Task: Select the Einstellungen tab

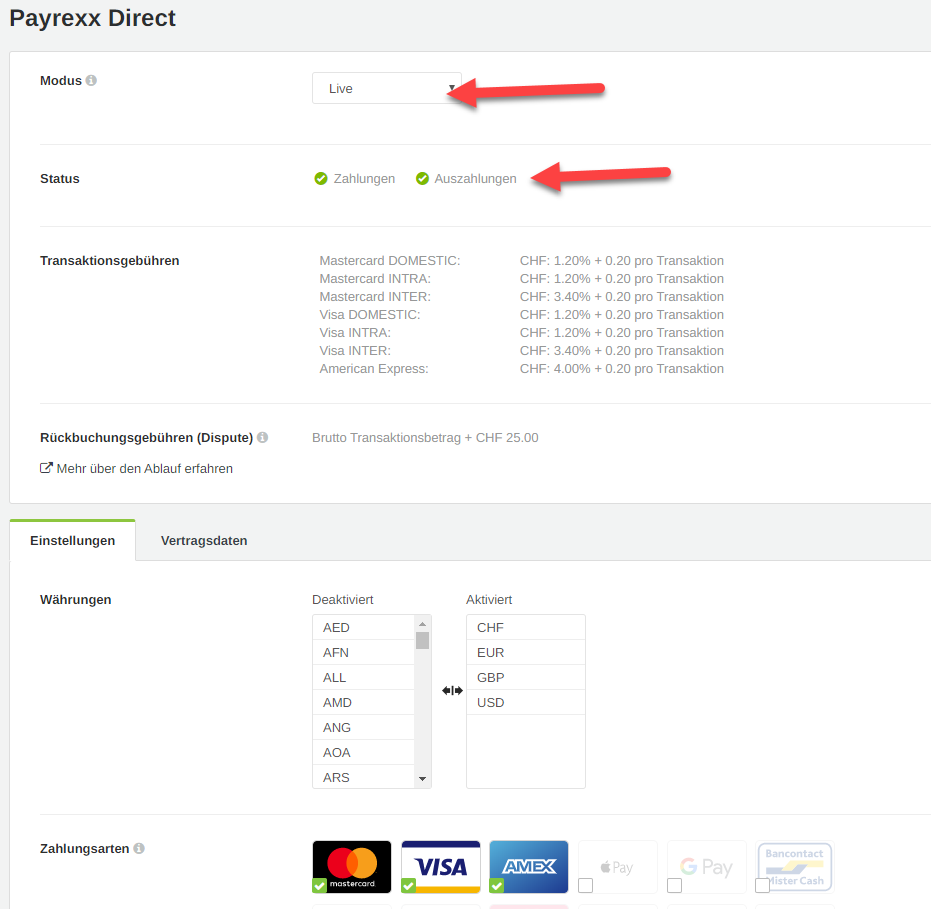Action: [x=72, y=540]
